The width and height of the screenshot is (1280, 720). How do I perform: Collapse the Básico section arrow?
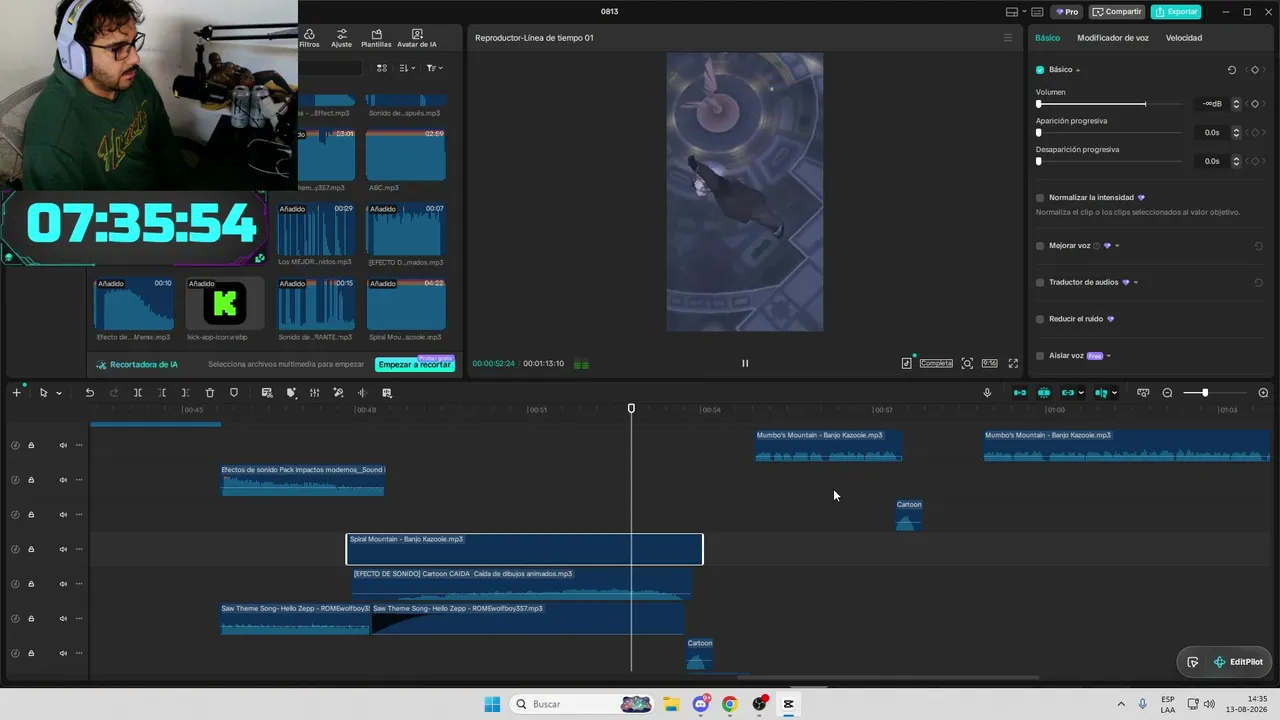1078,70
